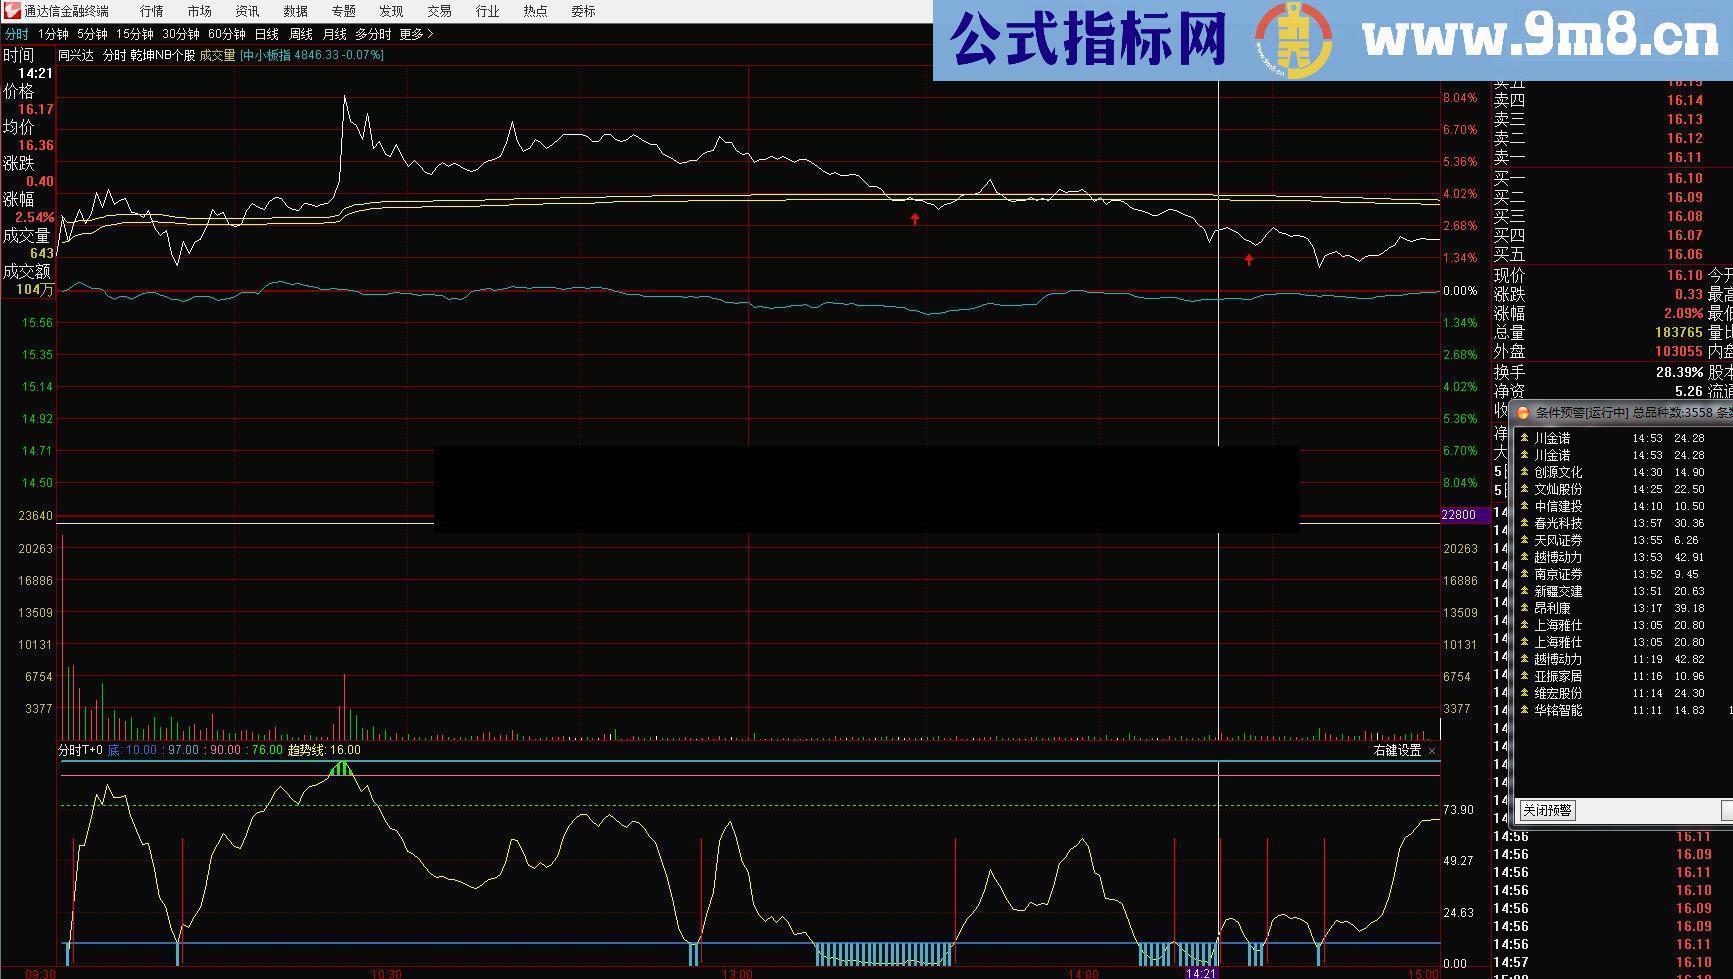Open the 交易 menu
1733x979 pixels.
tap(439, 11)
